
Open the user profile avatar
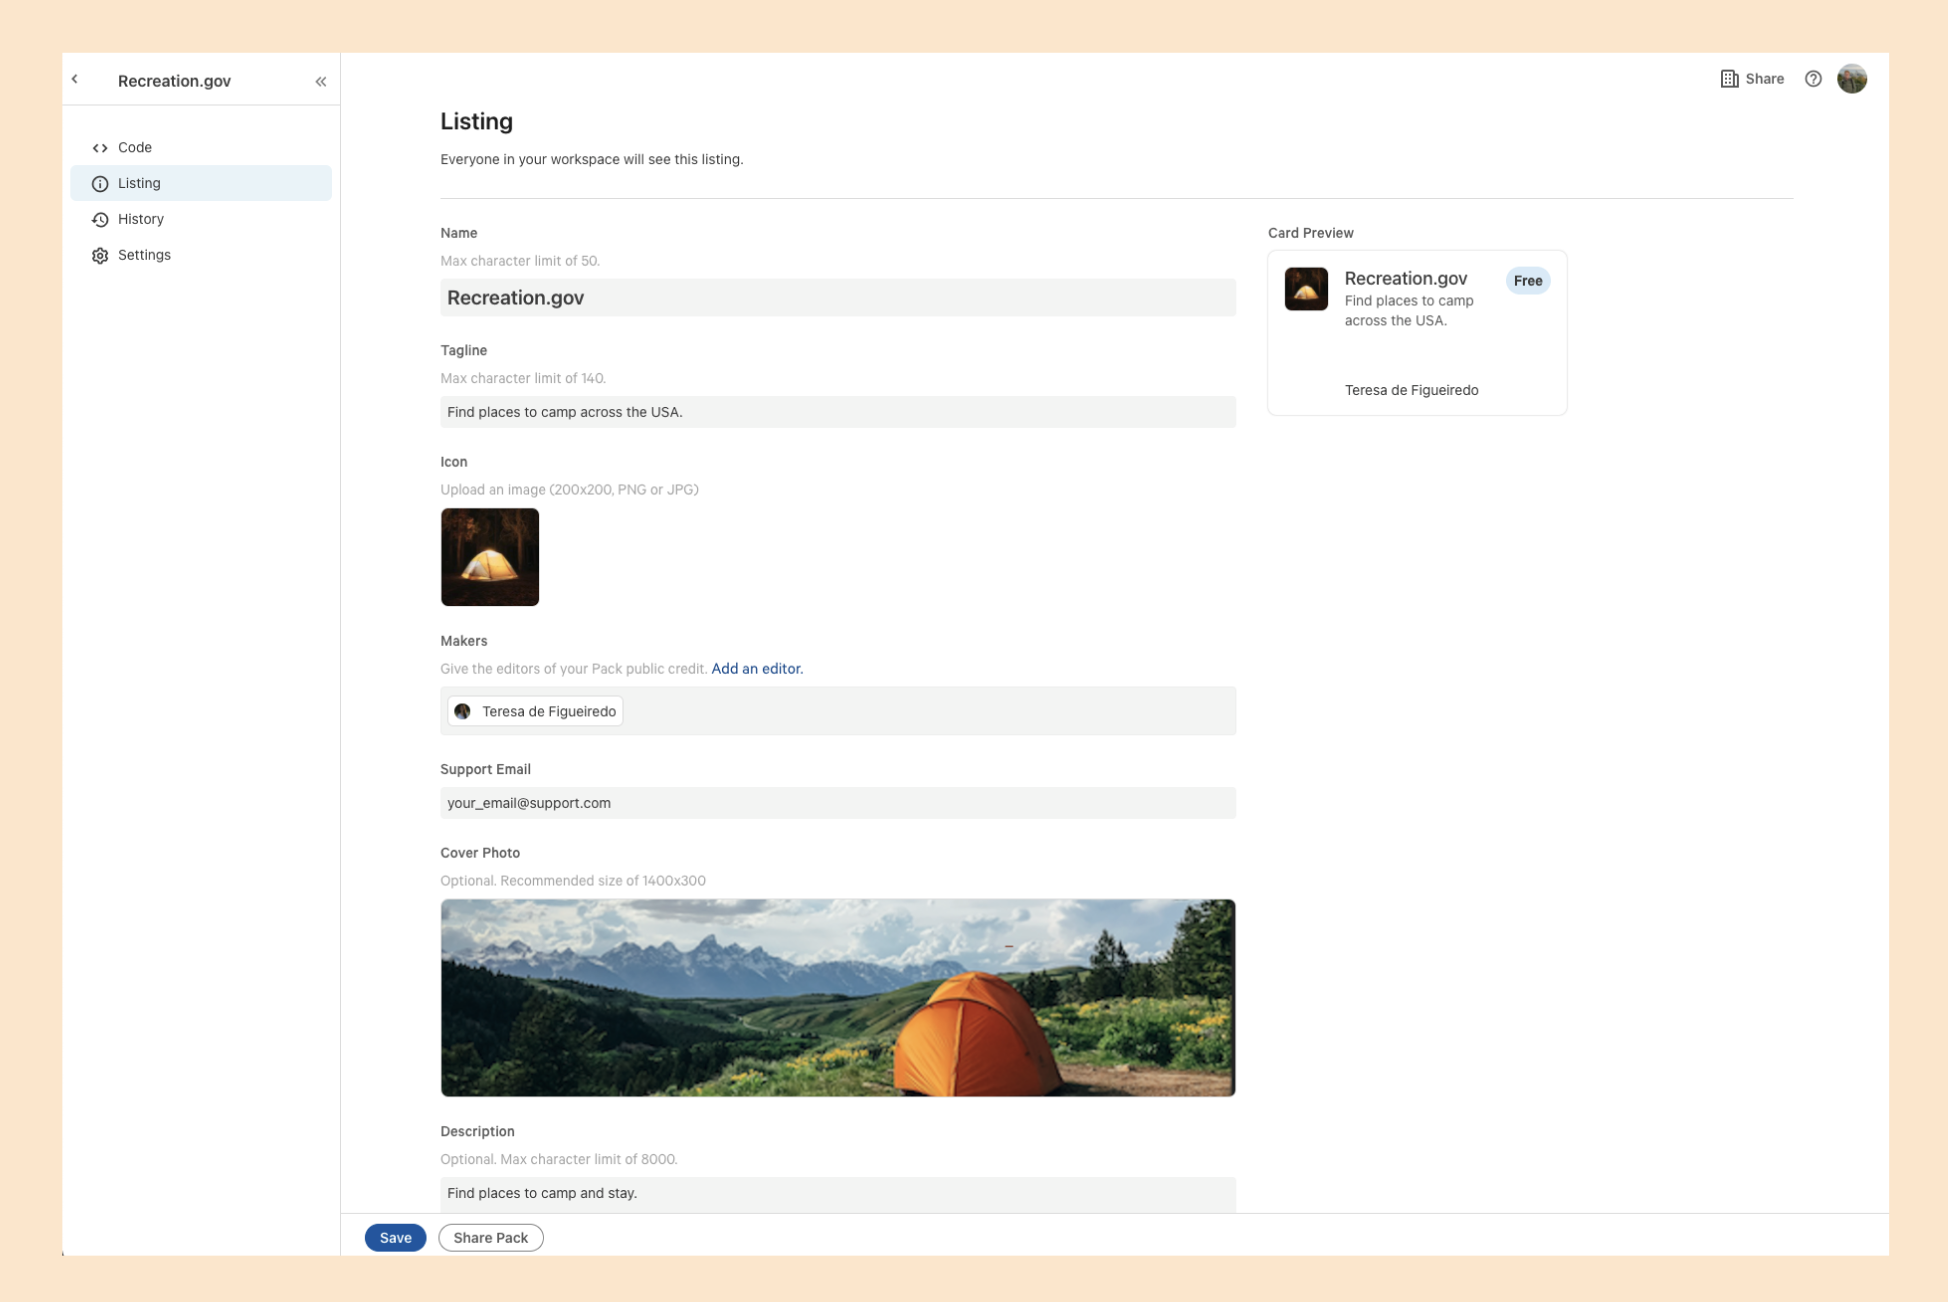(x=1852, y=79)
